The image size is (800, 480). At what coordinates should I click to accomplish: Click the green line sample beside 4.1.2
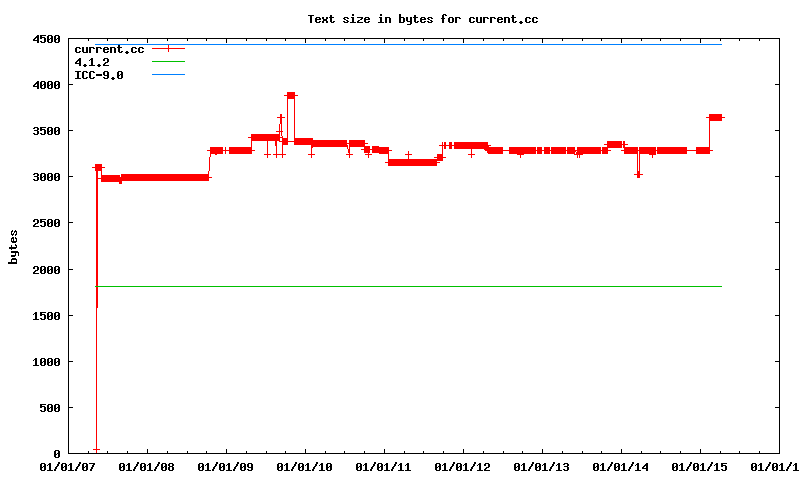point(168,62)
